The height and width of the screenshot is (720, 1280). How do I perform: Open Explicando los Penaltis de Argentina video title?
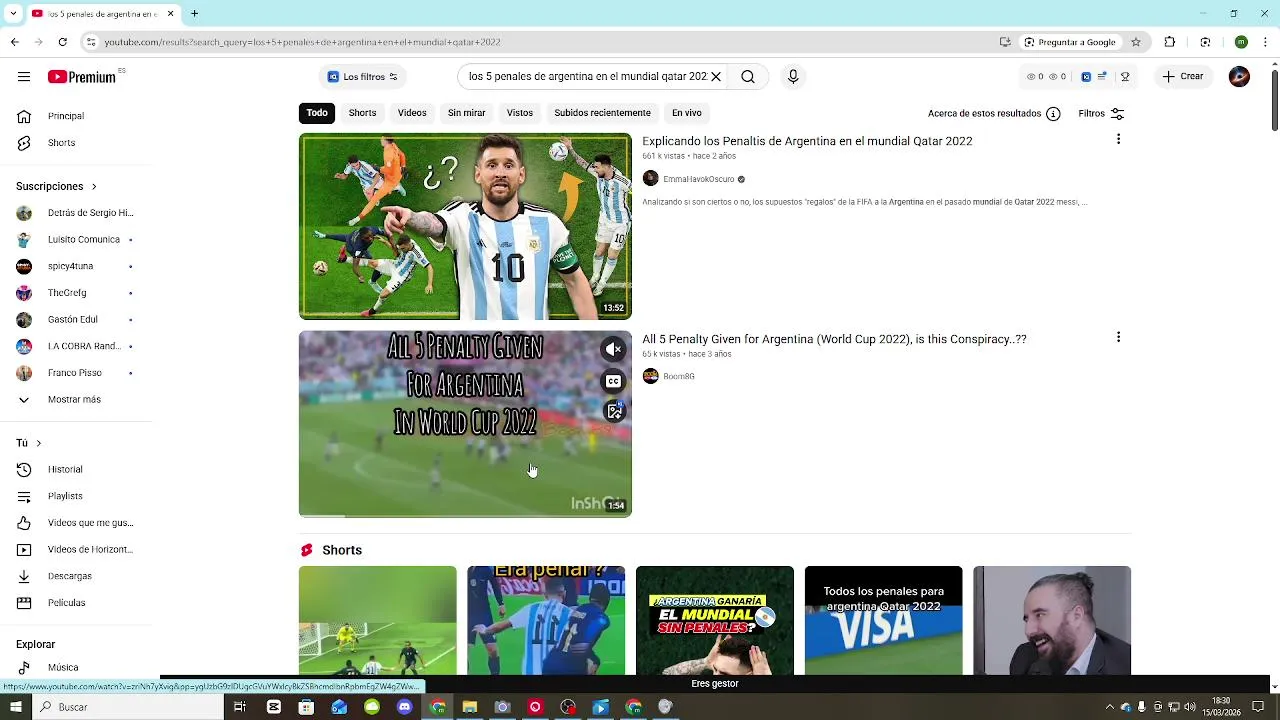[x=807, y=141]
